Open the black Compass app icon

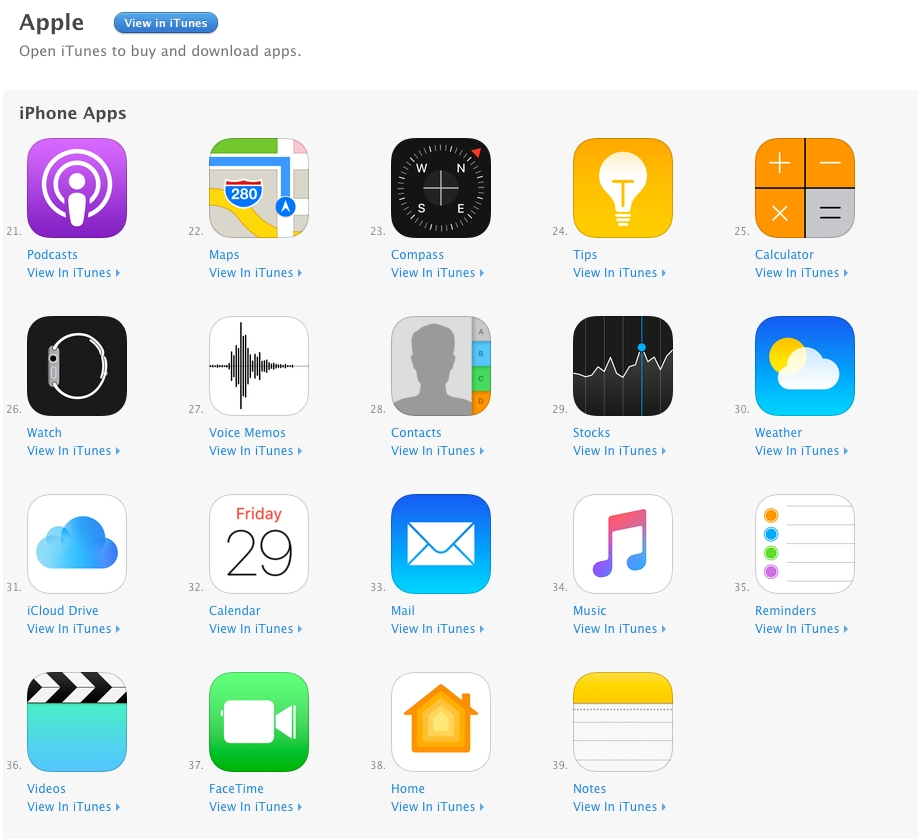coord(441,188)
